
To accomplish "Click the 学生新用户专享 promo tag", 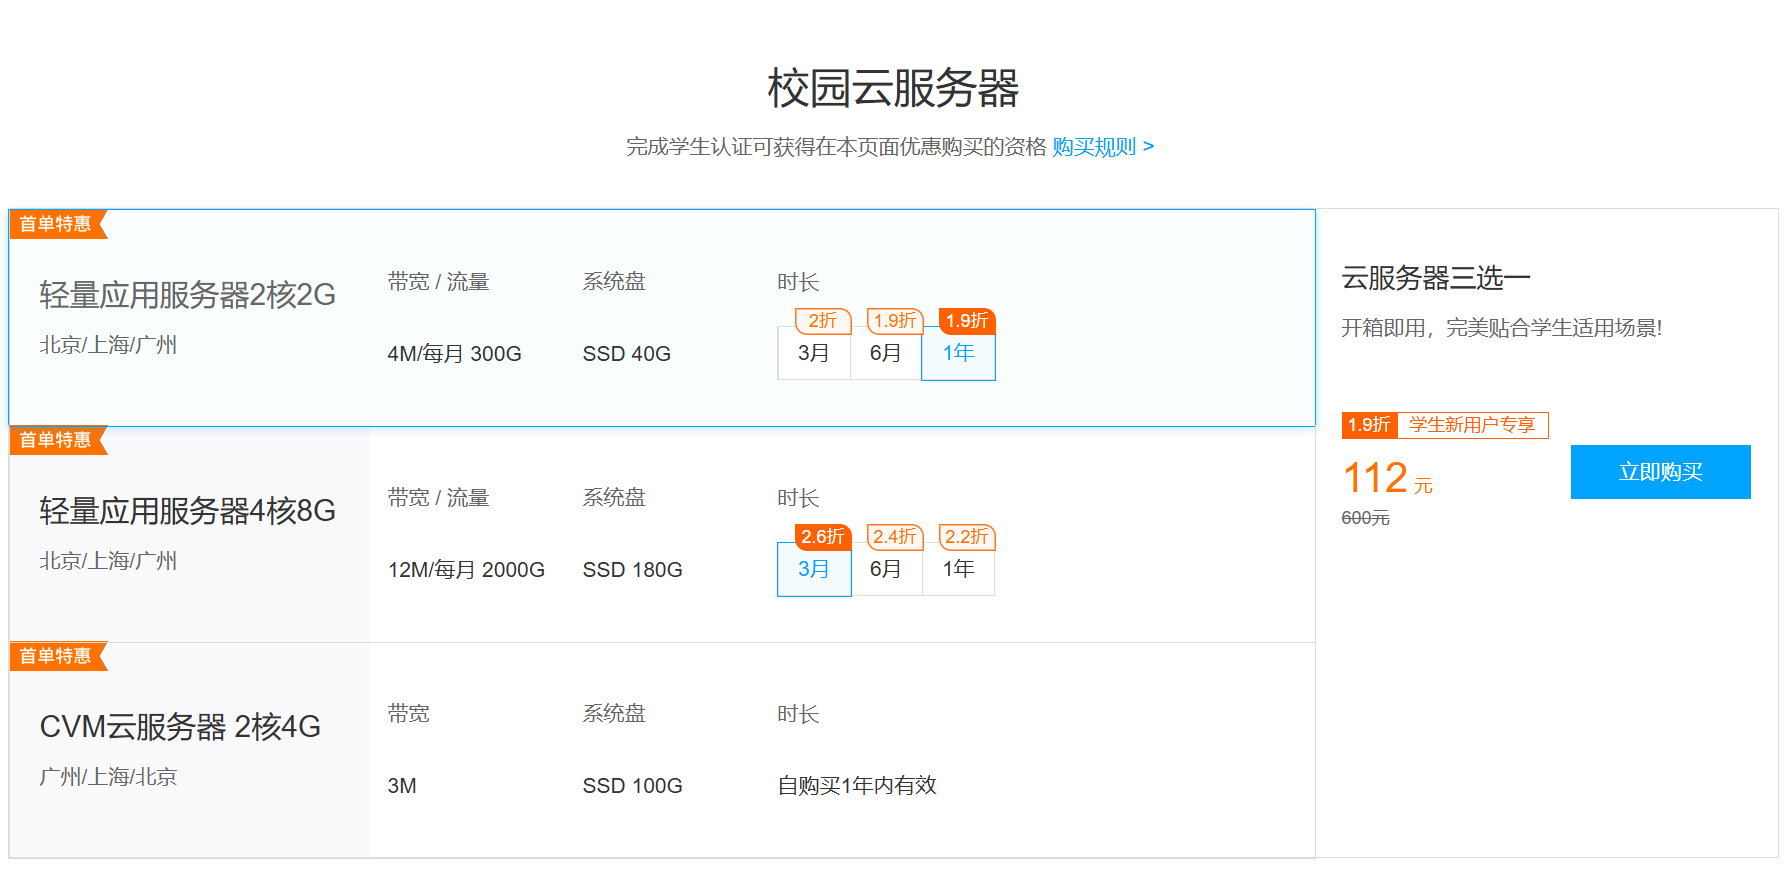I will (1471, 425).
